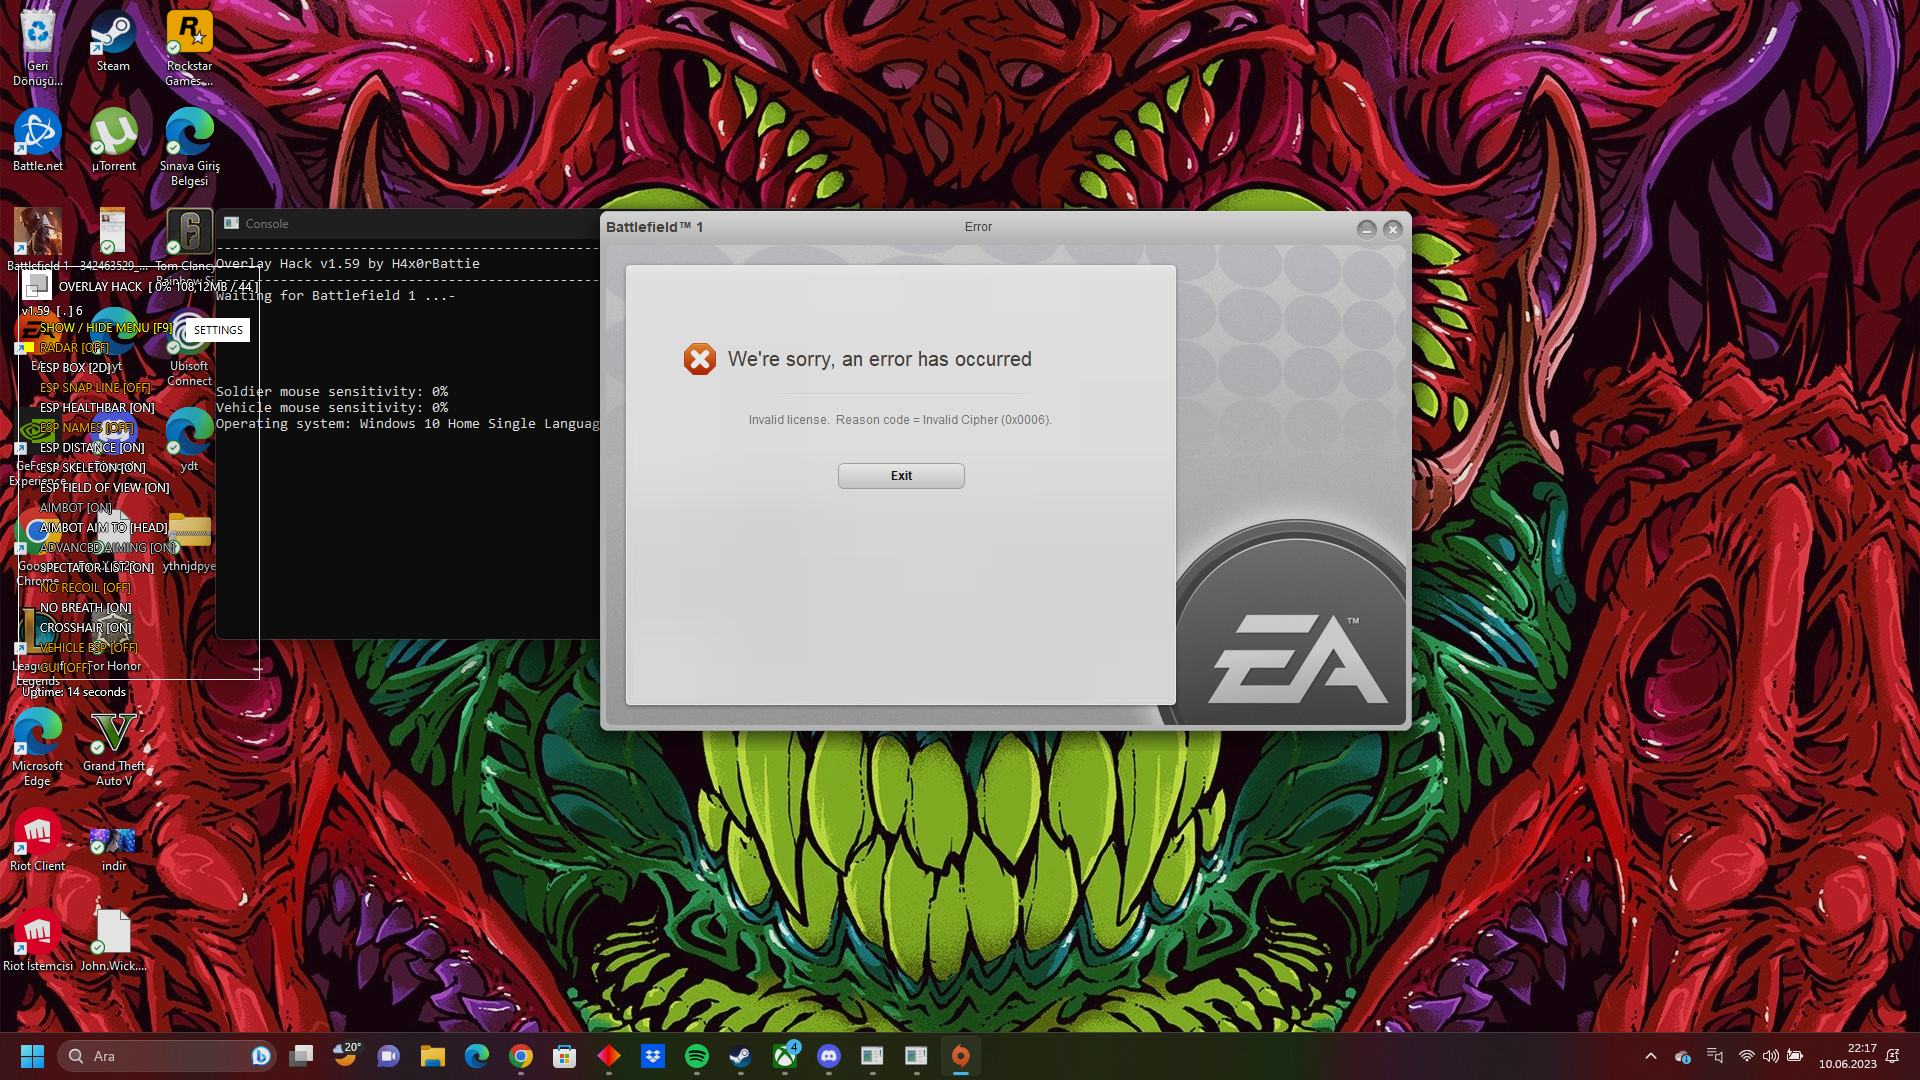Open Microsoft Store from the taskbar
The image size is (1920, 1080).
click(564, 1056)
